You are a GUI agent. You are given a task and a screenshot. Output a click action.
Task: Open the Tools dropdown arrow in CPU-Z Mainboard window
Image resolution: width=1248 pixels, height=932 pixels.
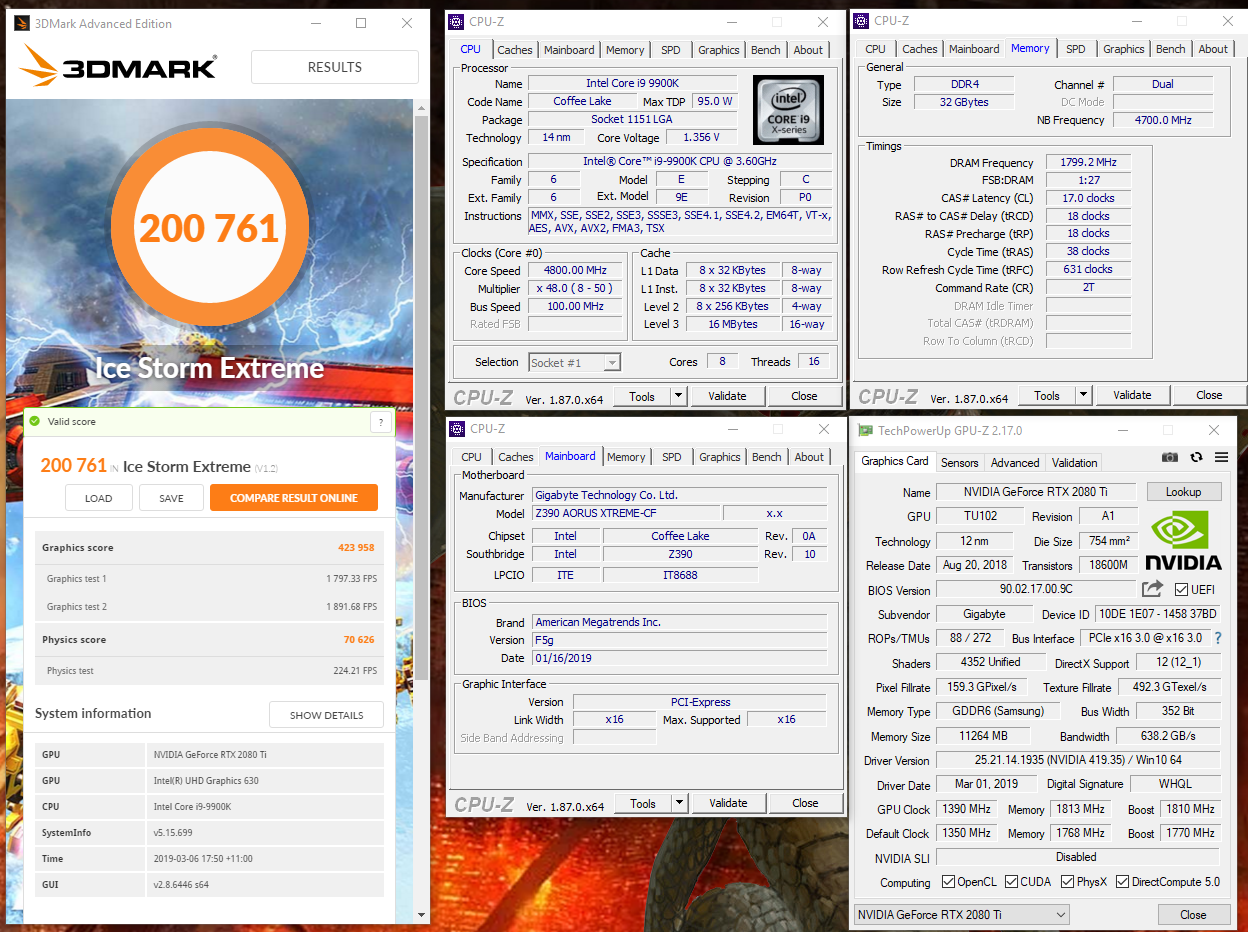coord(679,803)
